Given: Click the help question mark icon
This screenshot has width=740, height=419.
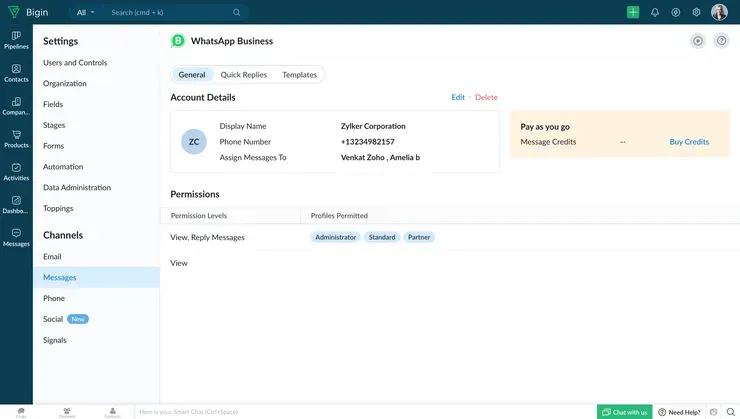Looking at the screenshot, I should click(721, 41).
